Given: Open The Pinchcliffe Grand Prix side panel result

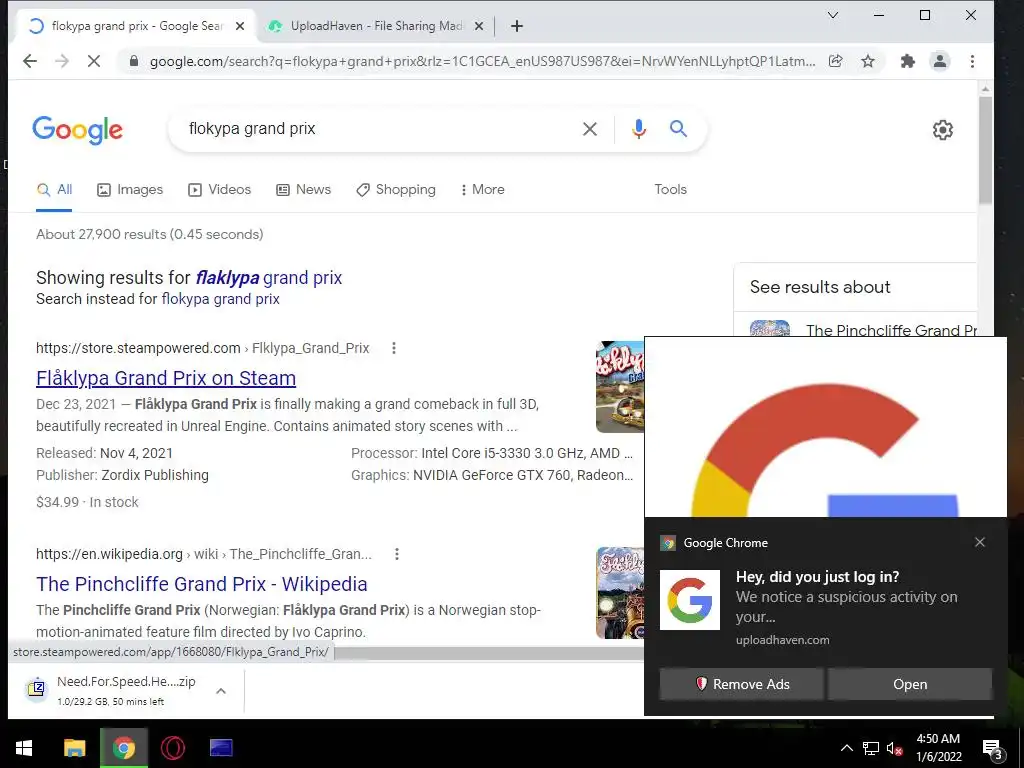Looking at the screenshot, I should tap(862, 328).
